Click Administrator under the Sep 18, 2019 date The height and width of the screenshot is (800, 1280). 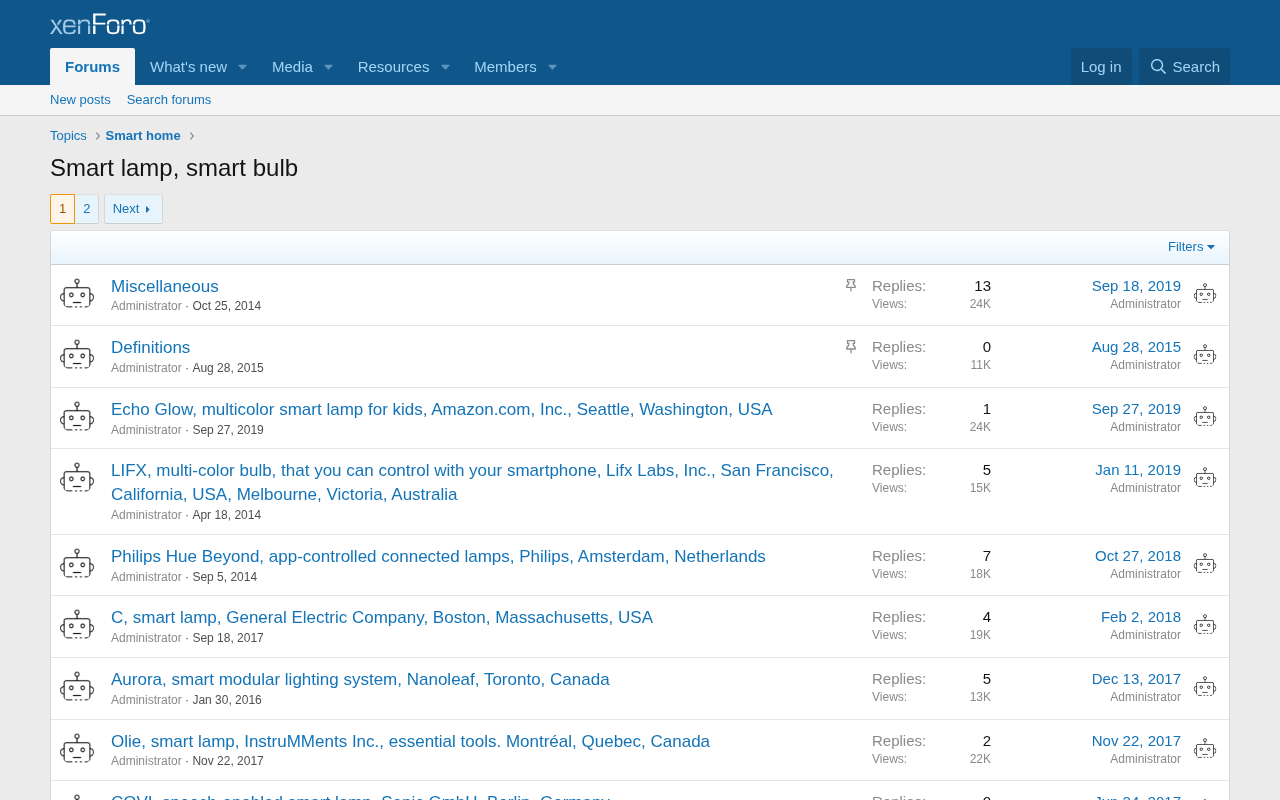1145,304
